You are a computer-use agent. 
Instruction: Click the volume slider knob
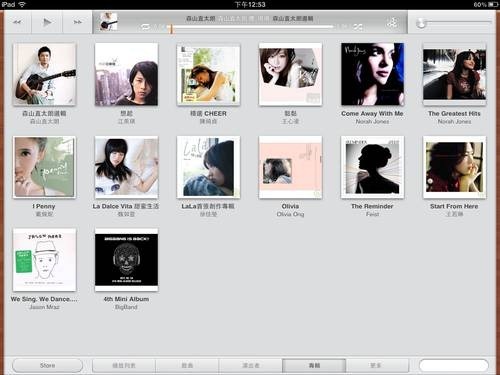click(x=421, y=23)
